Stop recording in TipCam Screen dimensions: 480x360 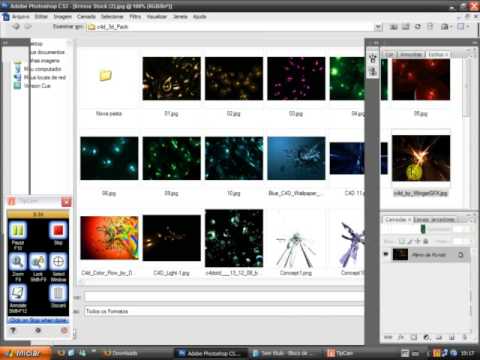[58, 230]
